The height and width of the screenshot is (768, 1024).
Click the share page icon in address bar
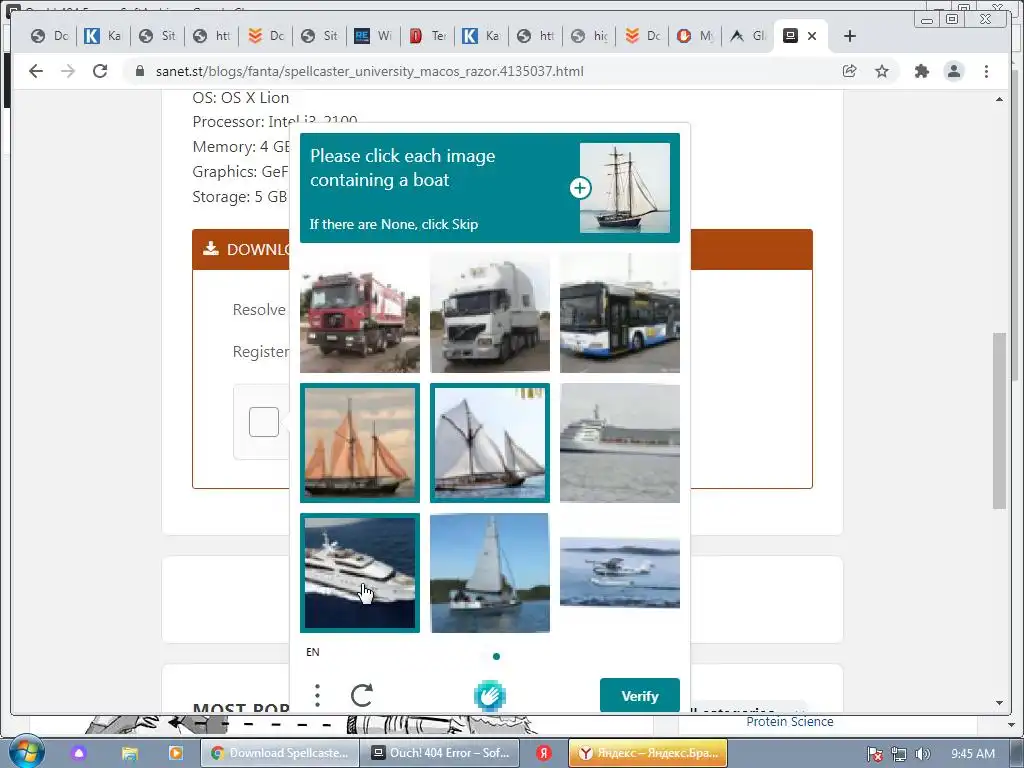click(x=850, y=71)
